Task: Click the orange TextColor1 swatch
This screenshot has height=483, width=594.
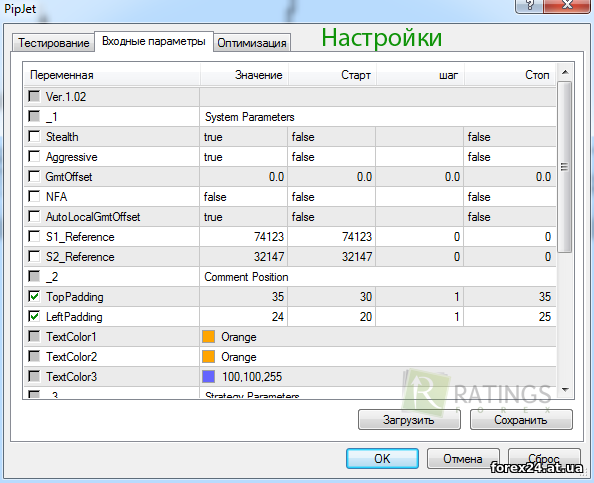Action: tap(208, 336)
